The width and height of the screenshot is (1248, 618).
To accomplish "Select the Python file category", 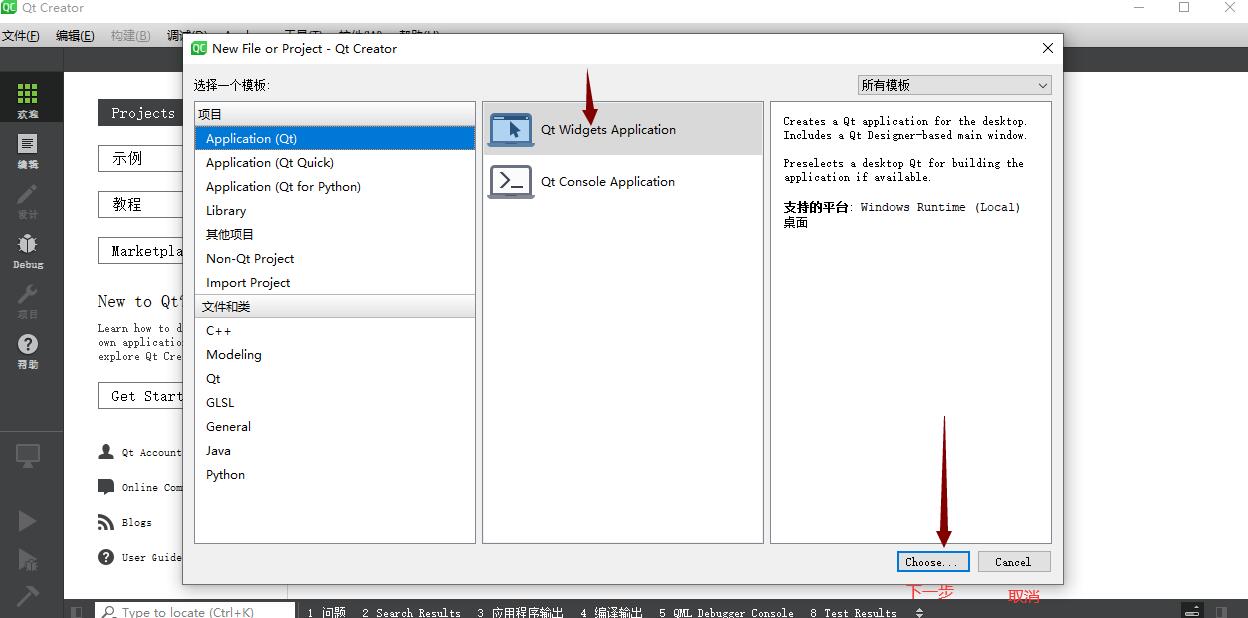I will (335, 474).
